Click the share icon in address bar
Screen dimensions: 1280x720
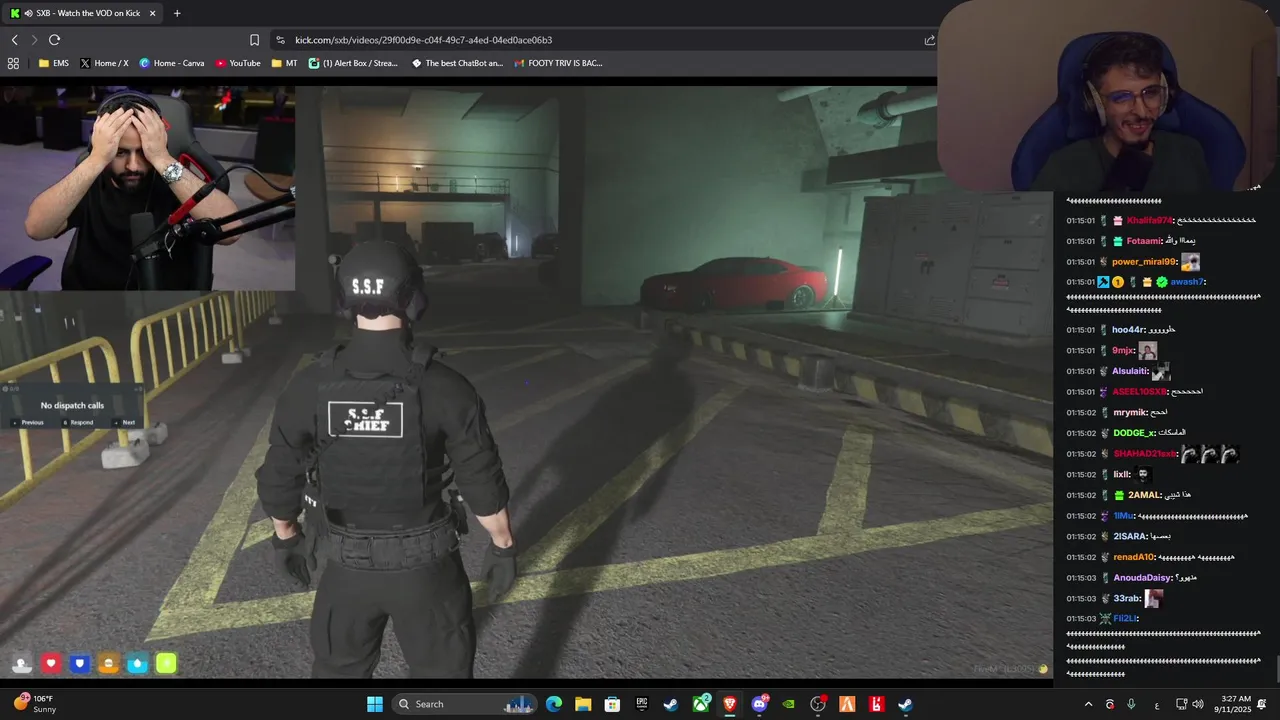pos(929,40)
